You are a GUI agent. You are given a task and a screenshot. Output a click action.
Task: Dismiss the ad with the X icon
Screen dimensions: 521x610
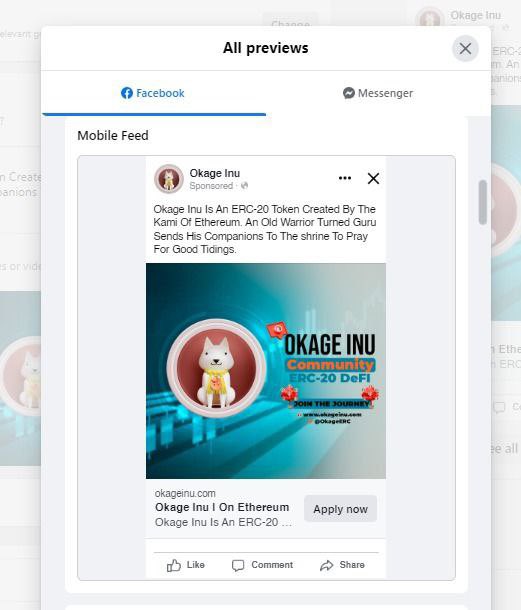click(373, 179)
